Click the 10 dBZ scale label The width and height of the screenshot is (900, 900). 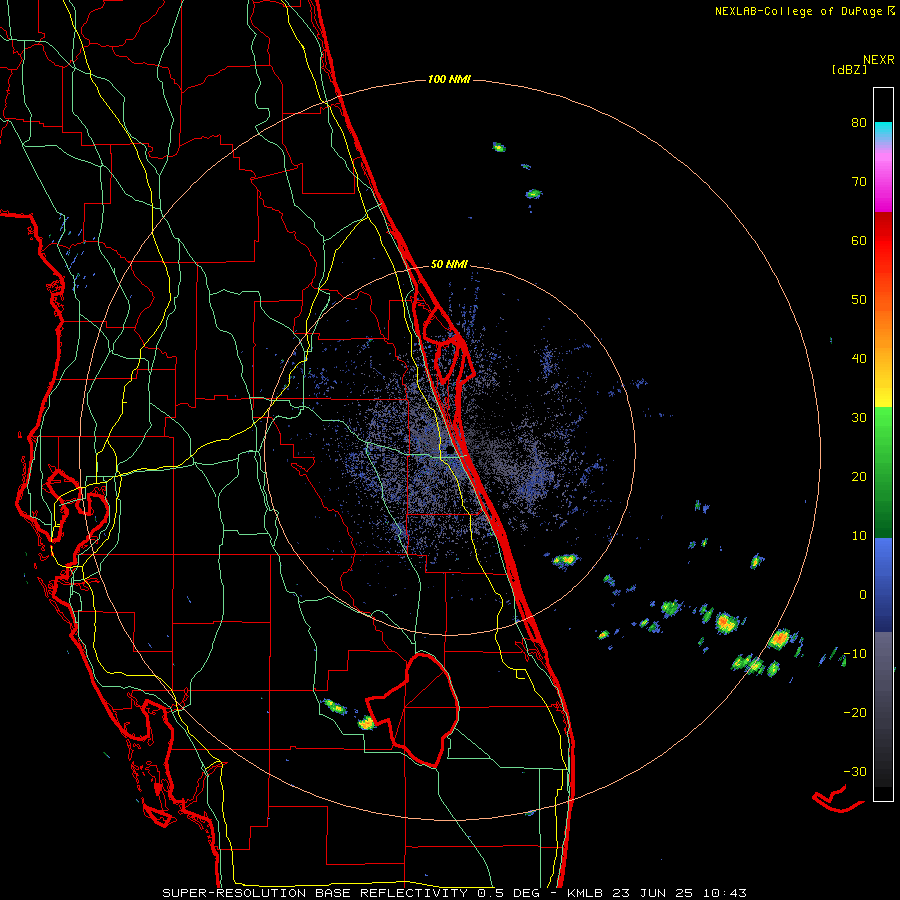(x=859, y=536)
